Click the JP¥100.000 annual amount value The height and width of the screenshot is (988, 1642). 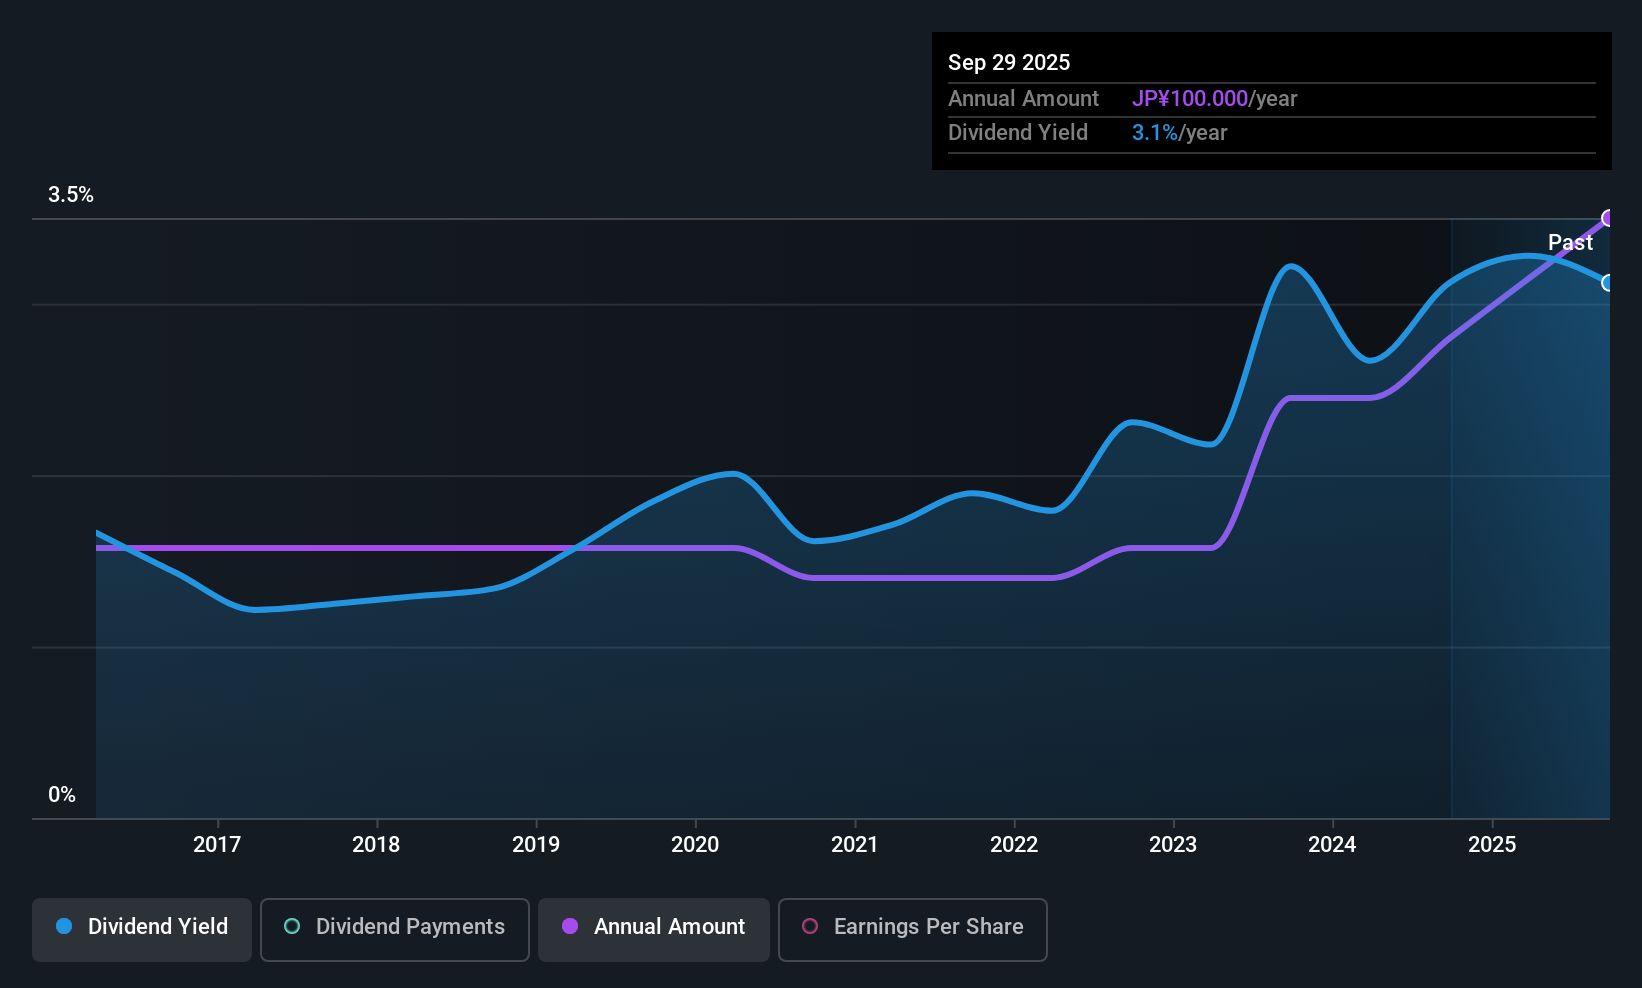point(1190,99)
